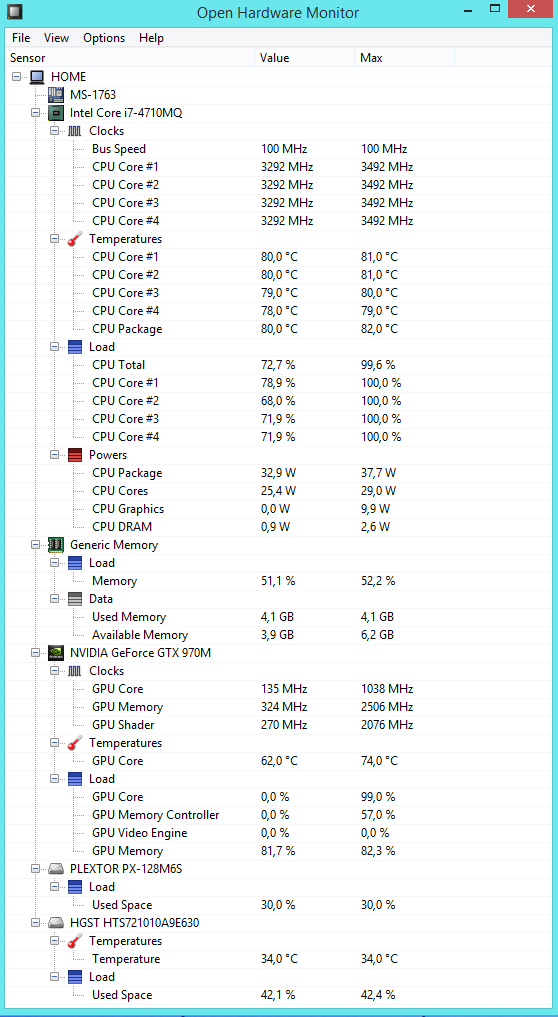
Task: Open the File menu
Action: [21, 38]
